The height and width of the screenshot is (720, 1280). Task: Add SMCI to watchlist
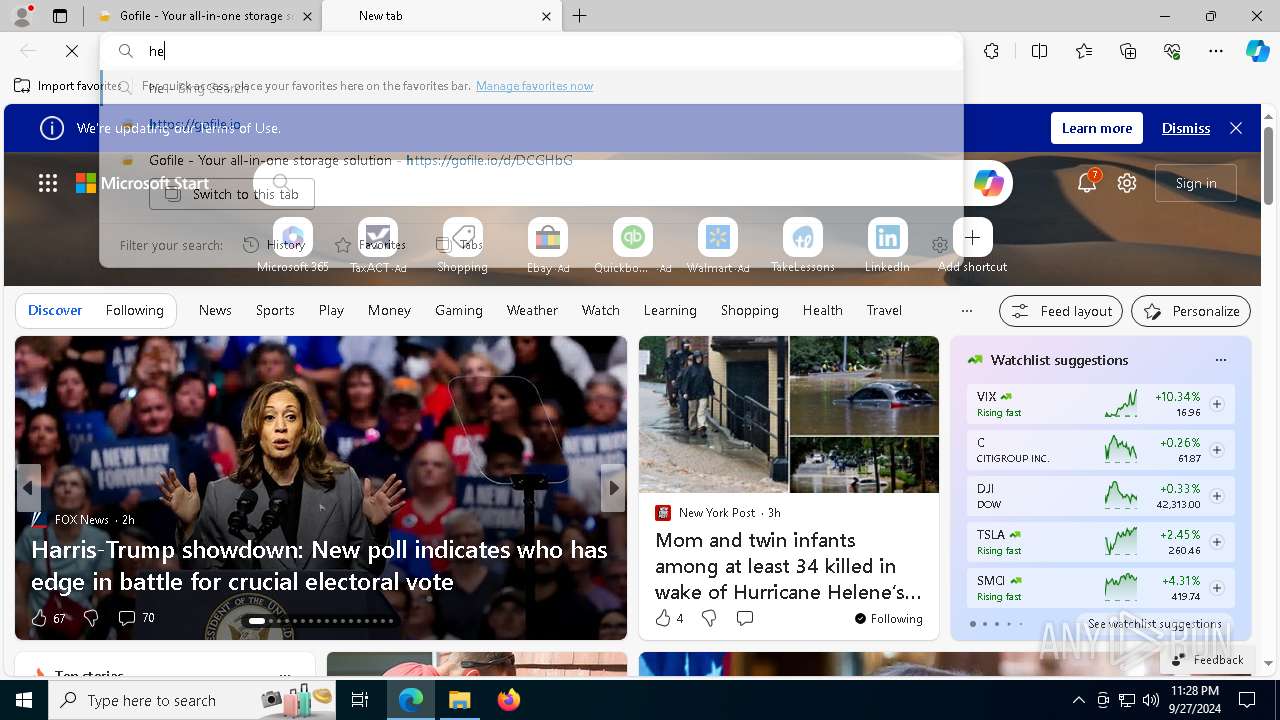pyautogui.click(x=1217, y=588)
